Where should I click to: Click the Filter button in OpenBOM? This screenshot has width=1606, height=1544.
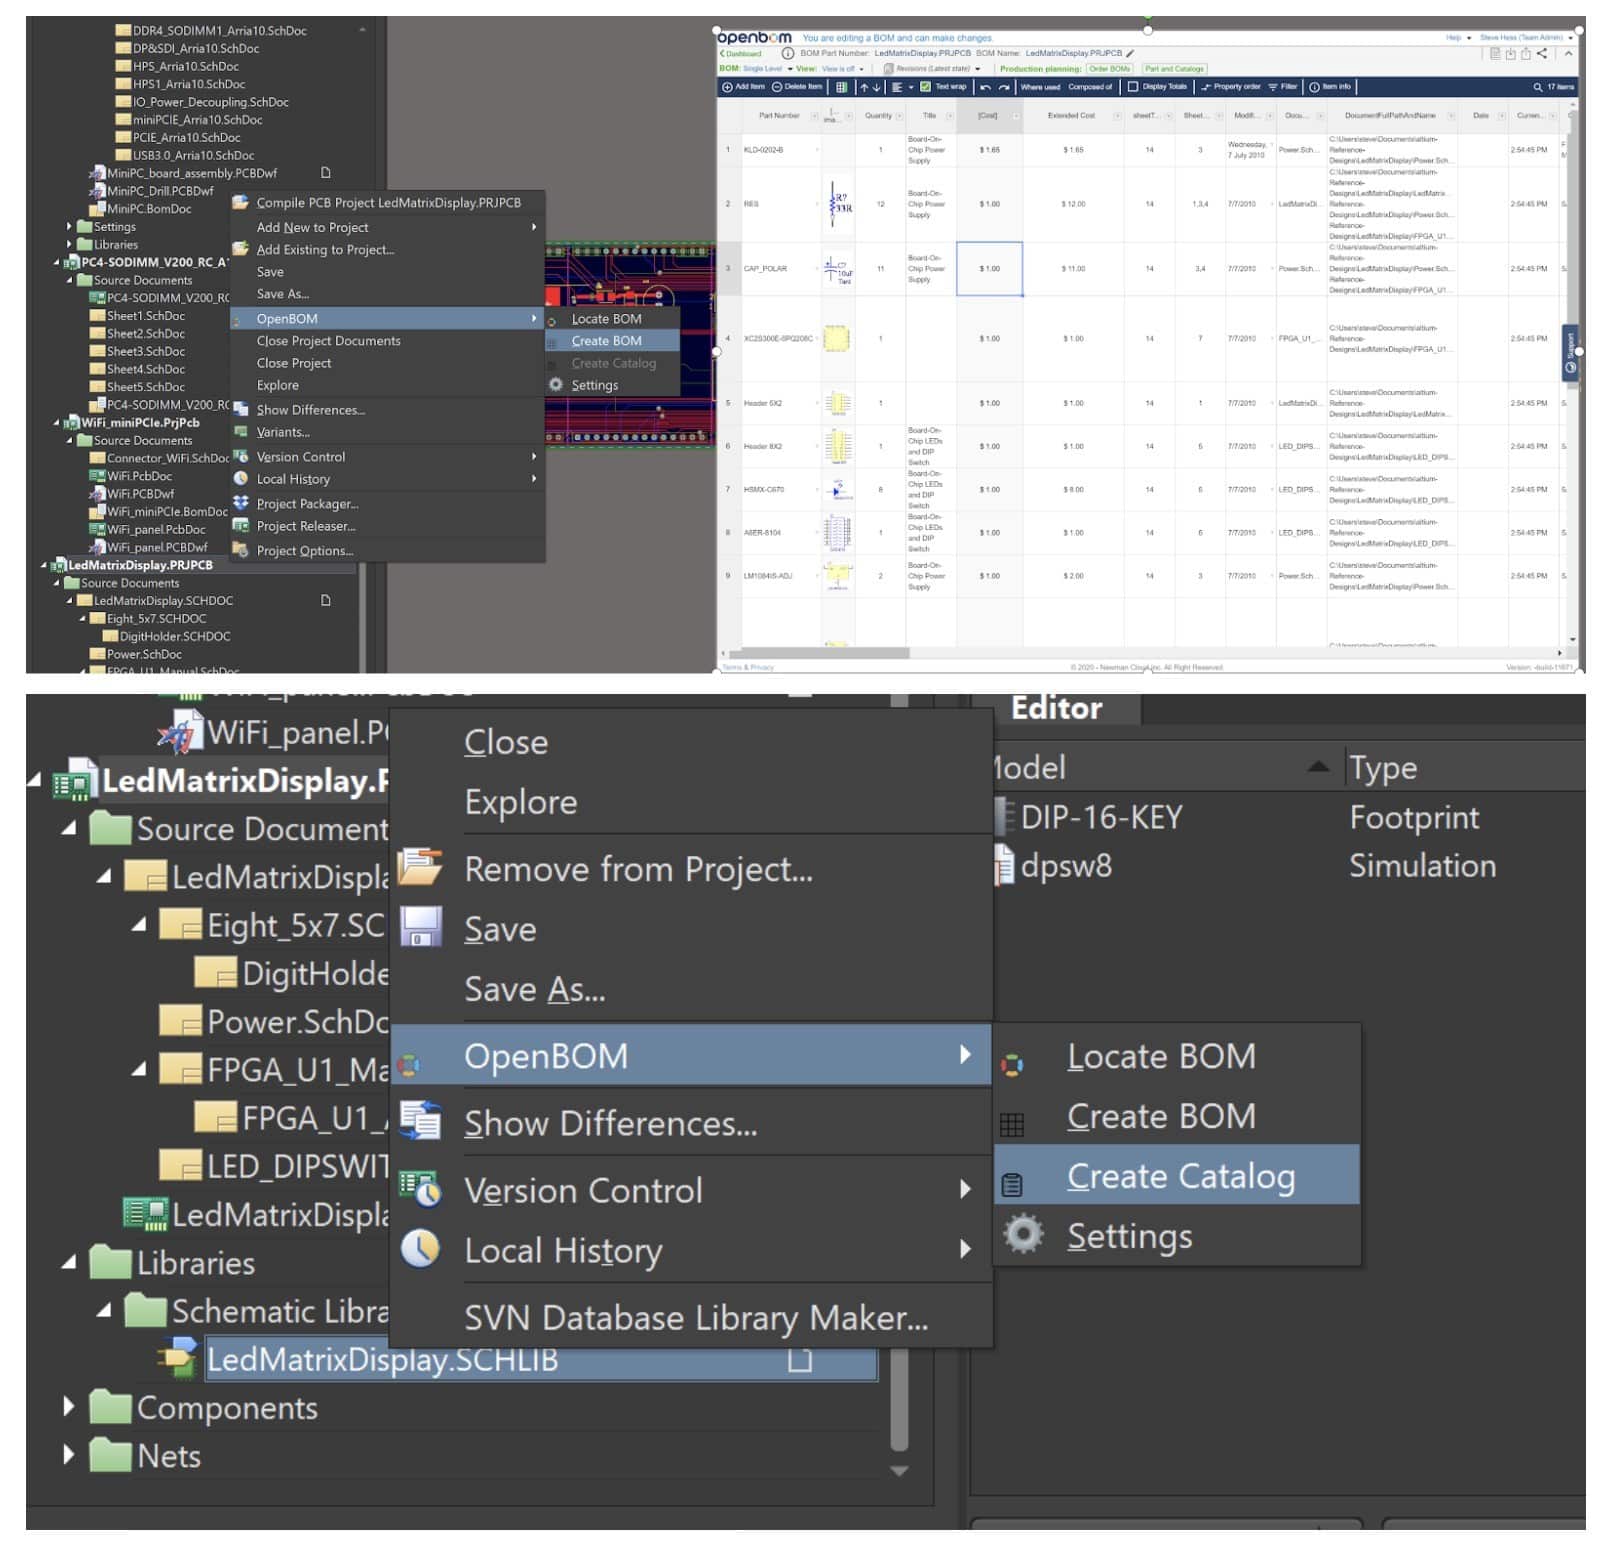tap(1283, 87)
